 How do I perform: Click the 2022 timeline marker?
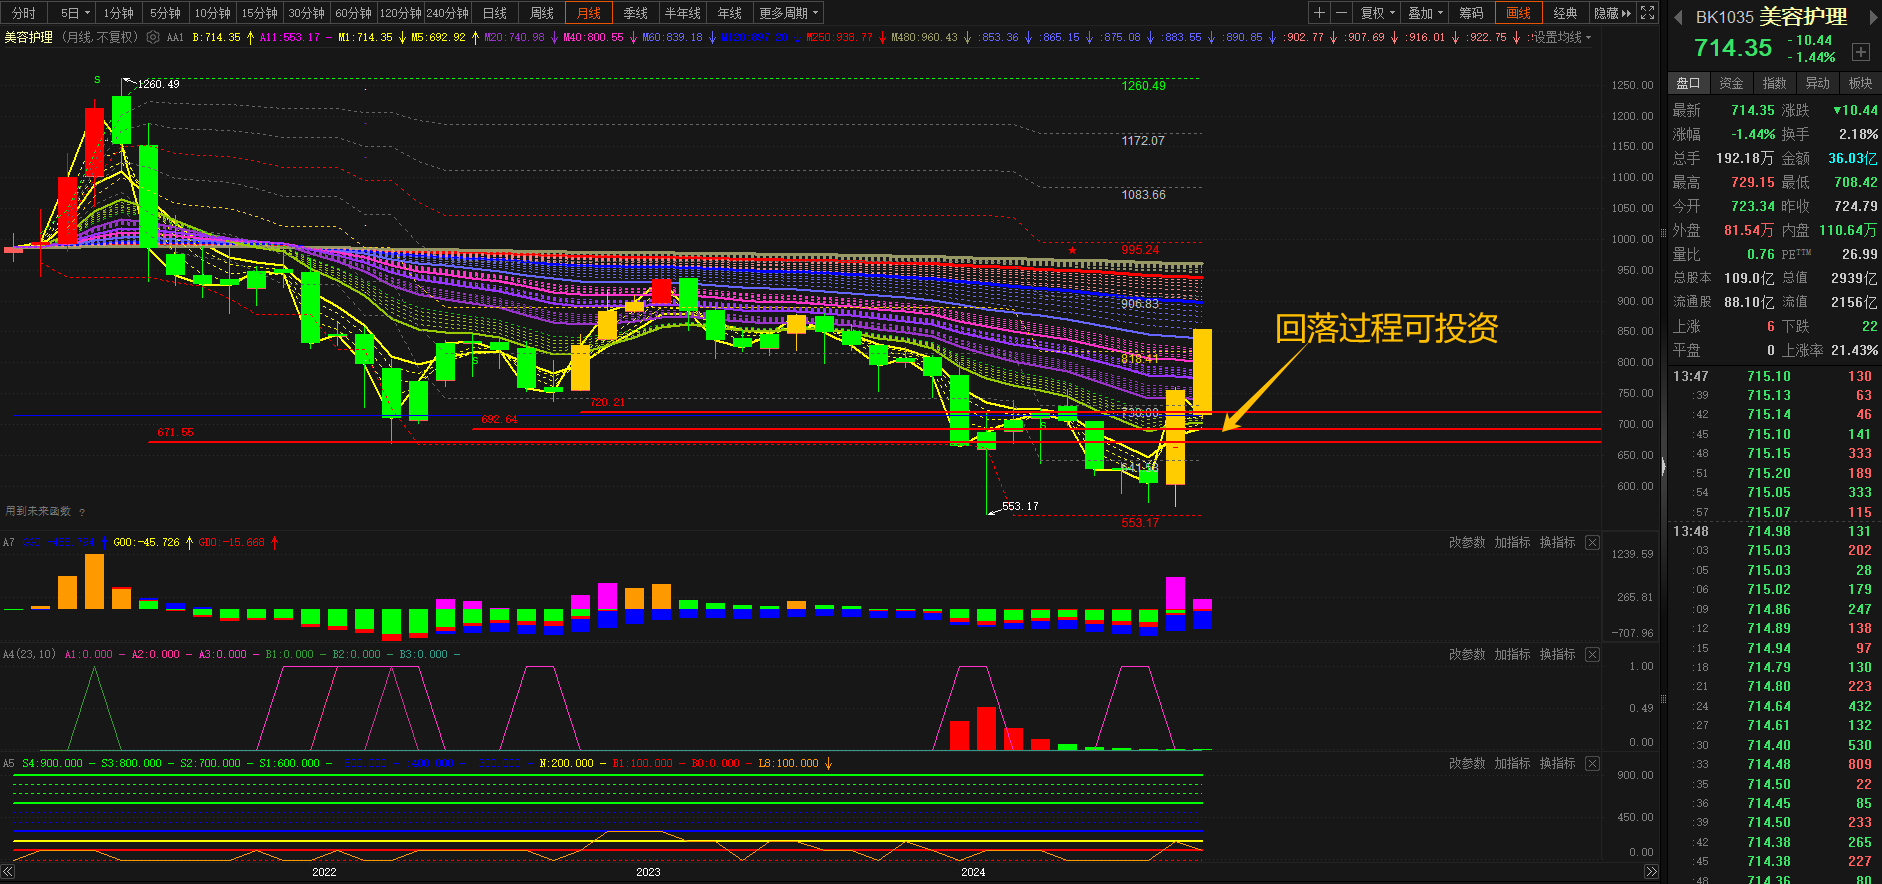click(x=324, y=872)
